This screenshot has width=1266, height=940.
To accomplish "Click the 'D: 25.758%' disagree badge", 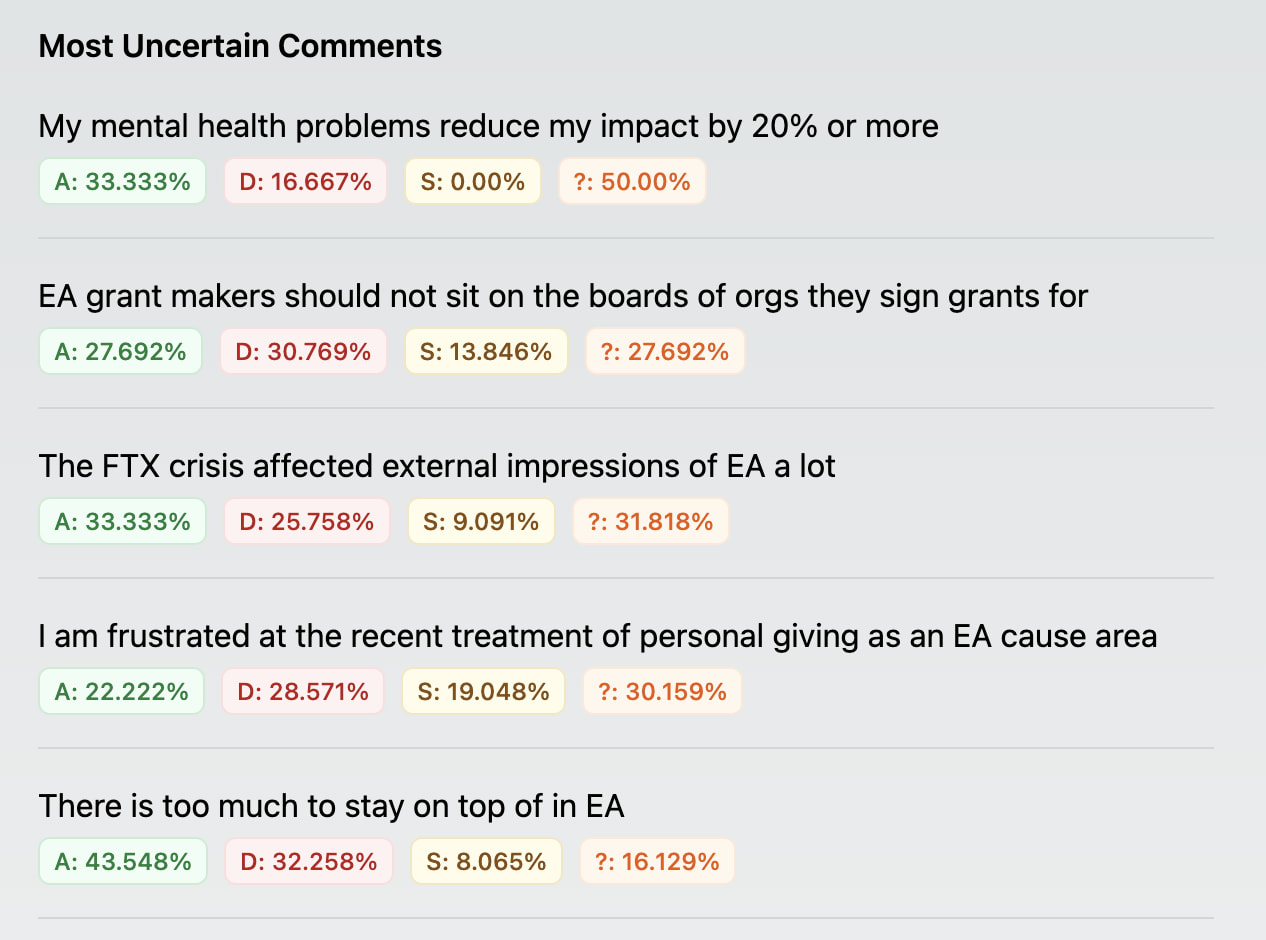I will click(x=307, y=521).
